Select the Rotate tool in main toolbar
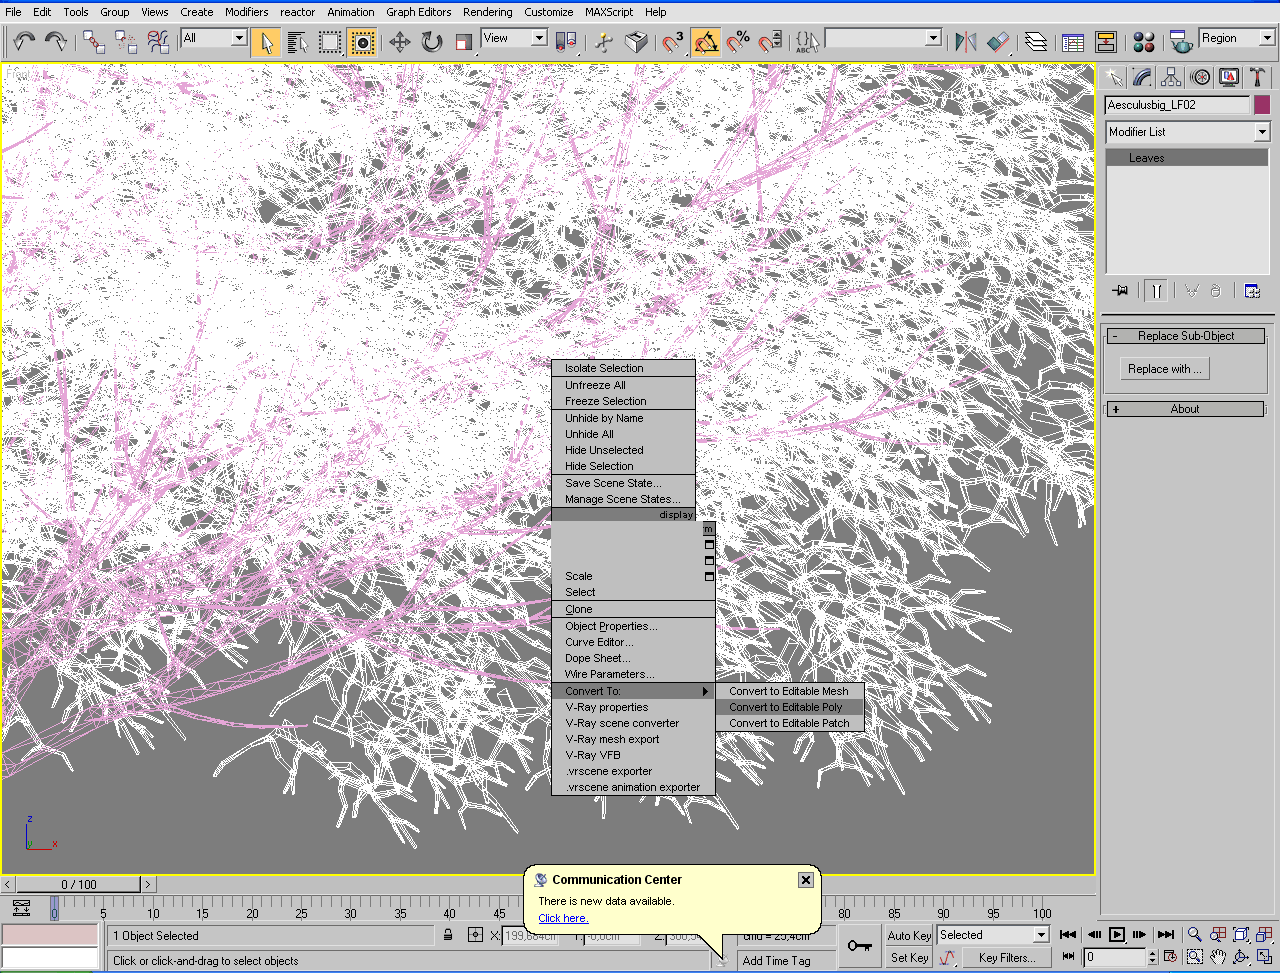 432,42
